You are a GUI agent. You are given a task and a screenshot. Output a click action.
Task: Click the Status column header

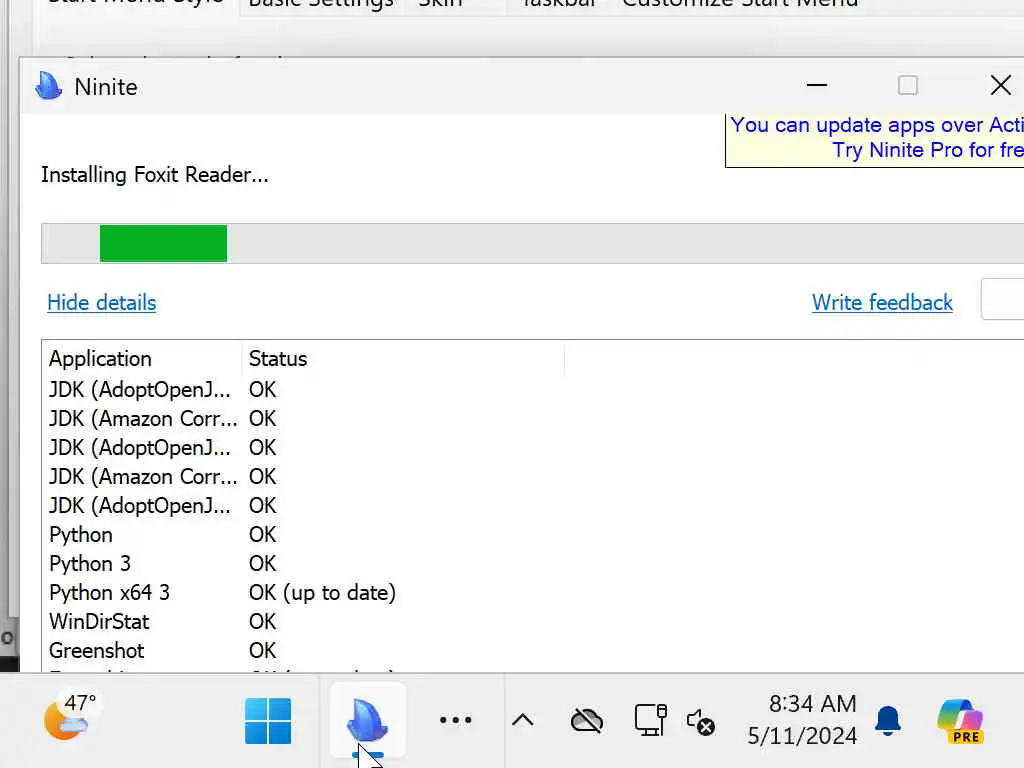[x=402, y=359]
